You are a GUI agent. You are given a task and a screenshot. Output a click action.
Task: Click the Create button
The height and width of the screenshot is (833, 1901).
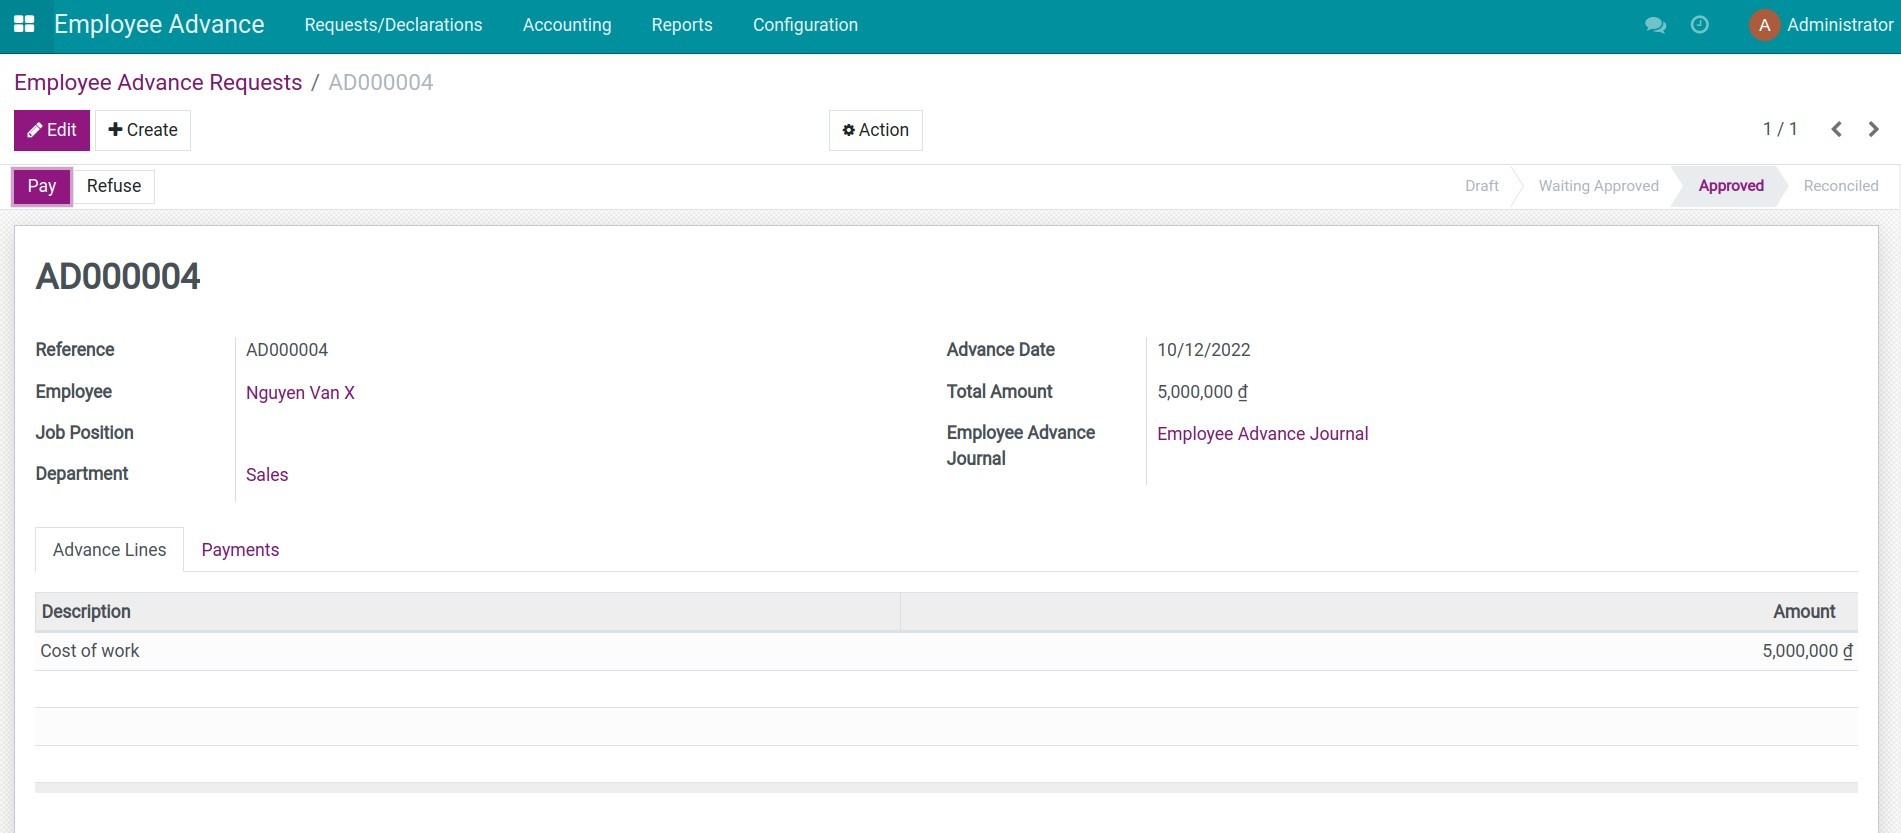[x=143, y=130]
